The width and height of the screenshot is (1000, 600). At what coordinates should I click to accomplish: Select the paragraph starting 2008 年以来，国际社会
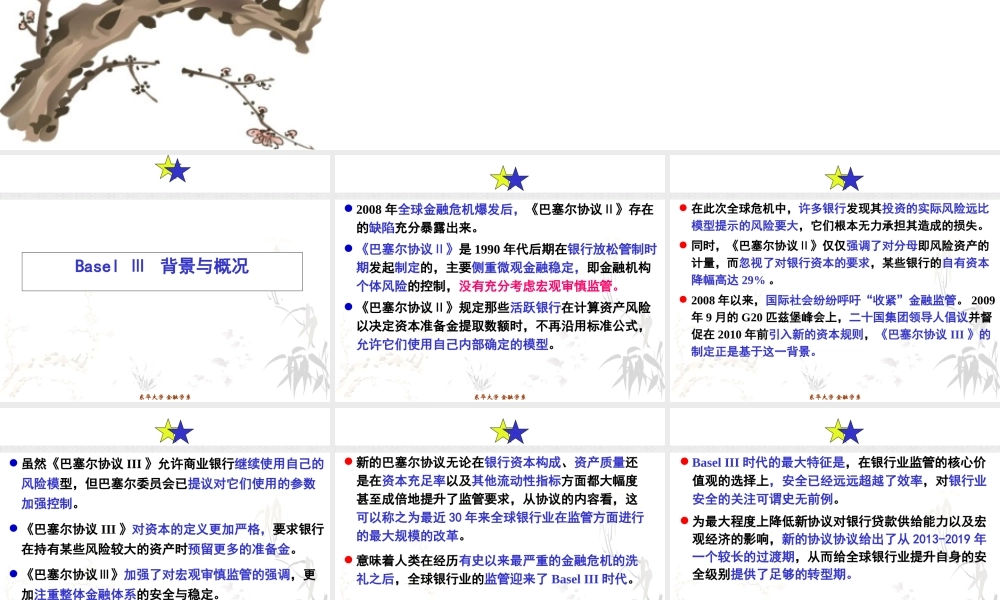tap(838, 325)
